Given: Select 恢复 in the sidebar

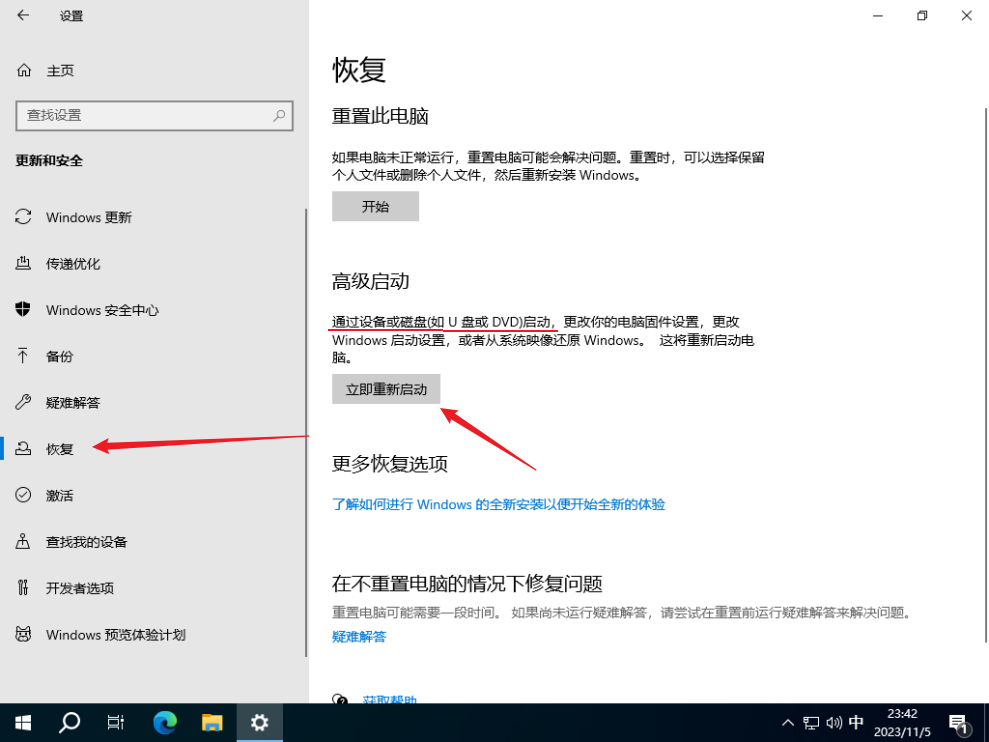Looking at the screenshot, I should pyautogui.click(x=59, y=449).
